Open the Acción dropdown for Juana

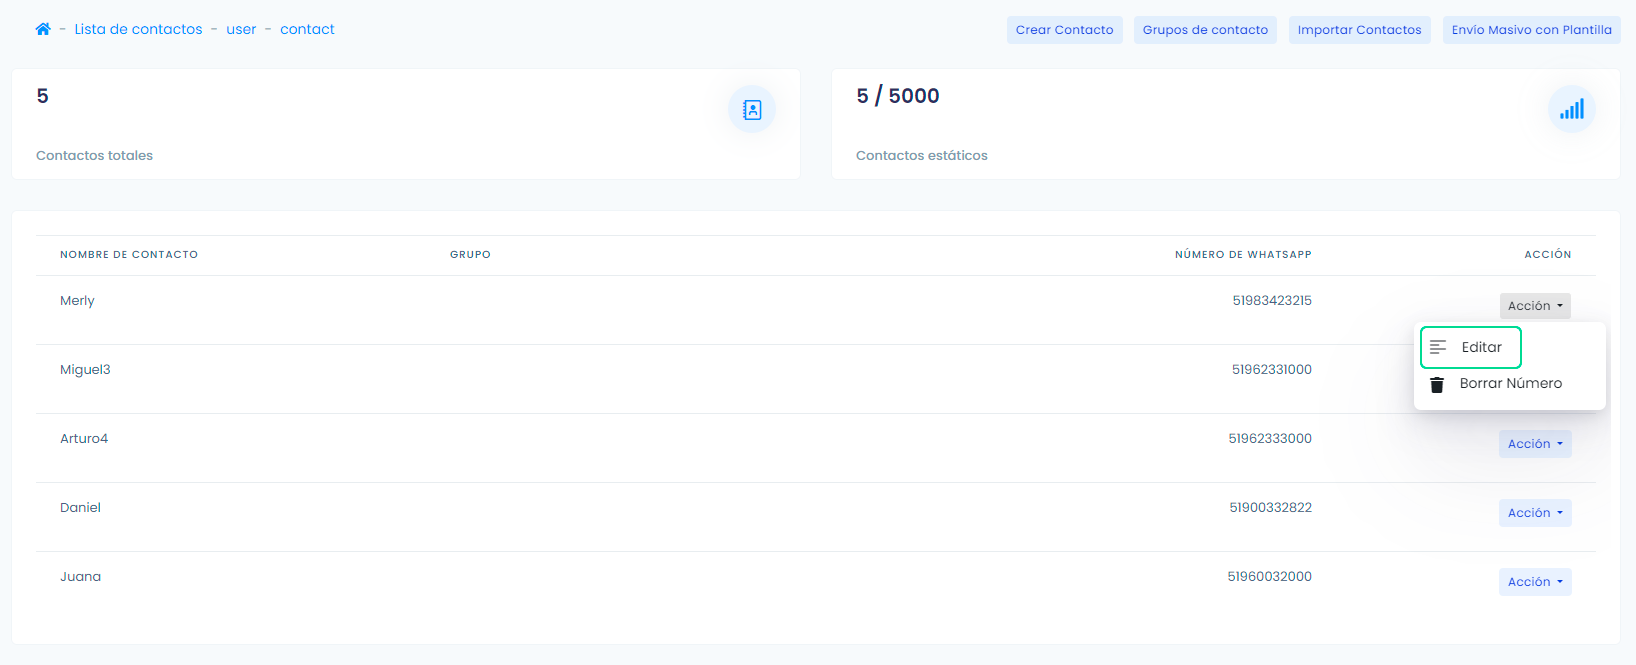[x=1534, y=582]
